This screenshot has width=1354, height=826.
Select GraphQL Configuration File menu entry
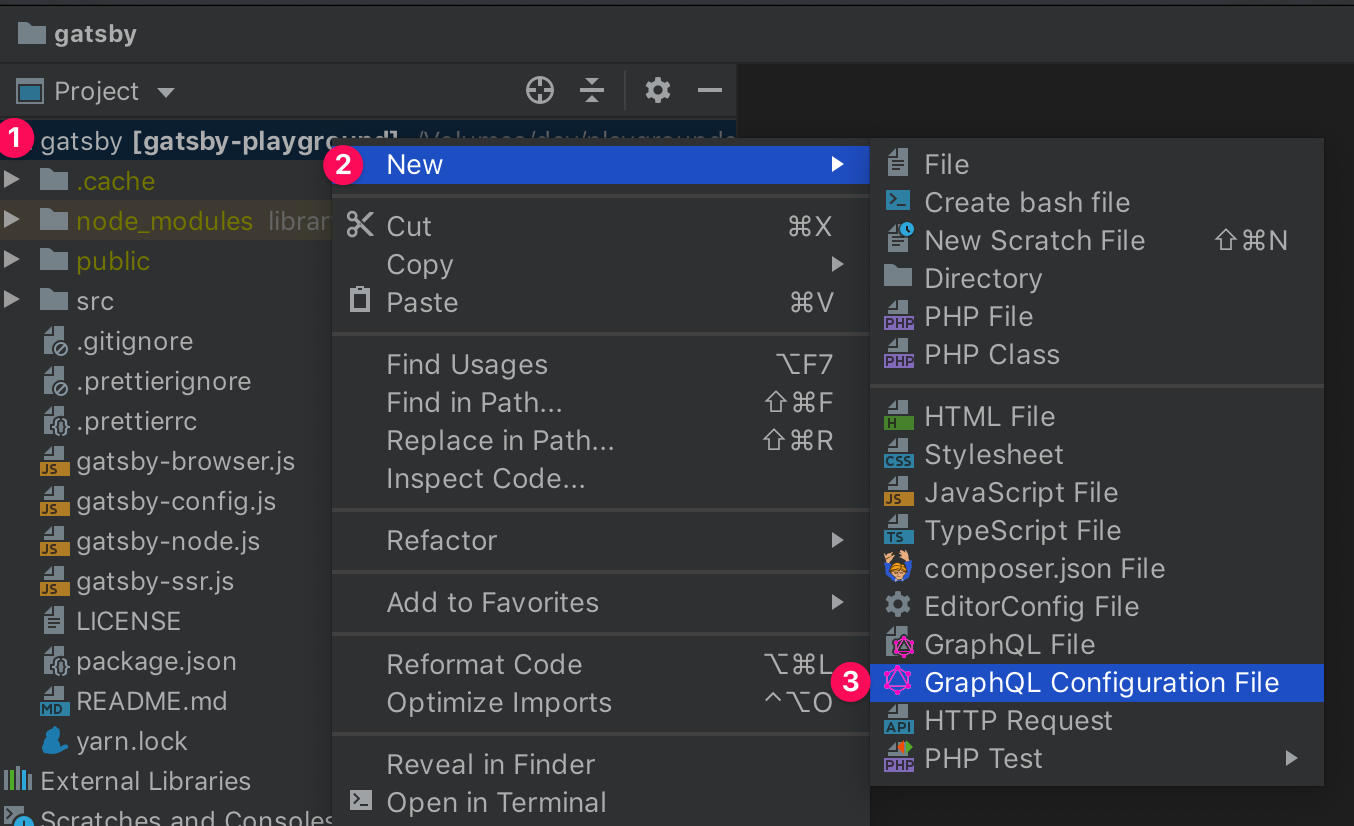coord(1101,683)
